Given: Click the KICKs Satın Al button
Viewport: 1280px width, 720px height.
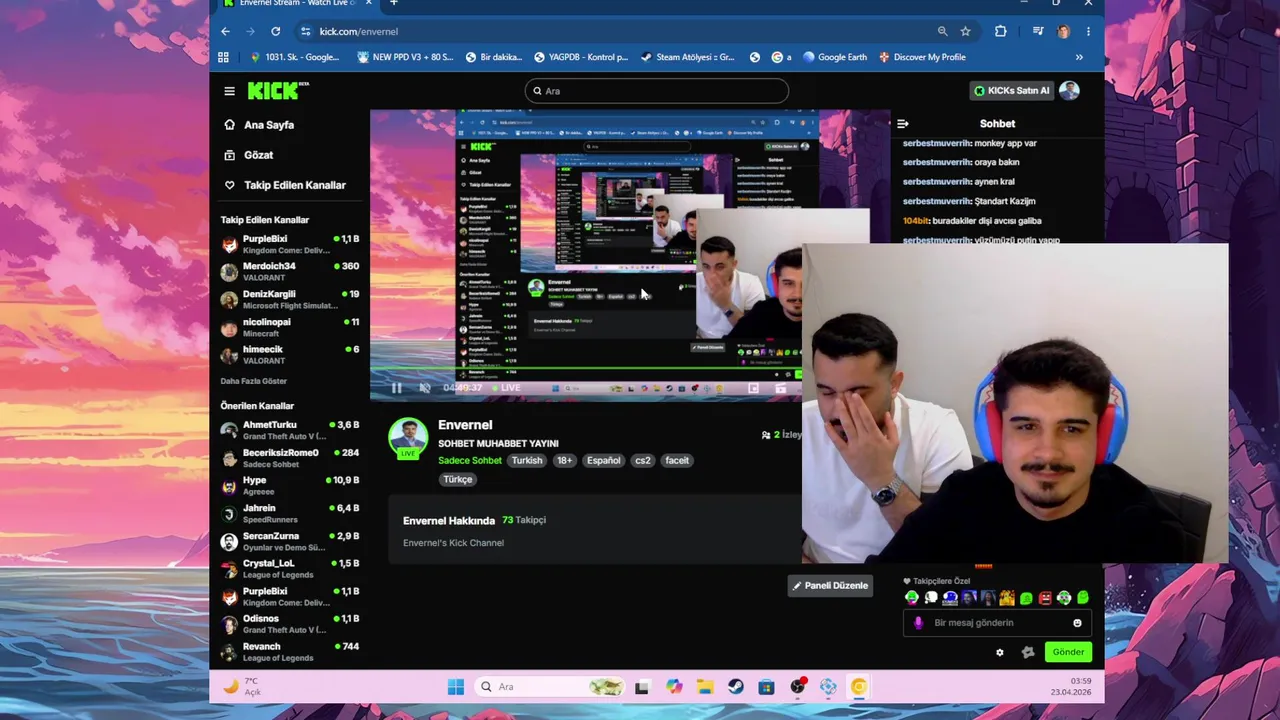Looking at the screenshot, I should click(1012, 91).
